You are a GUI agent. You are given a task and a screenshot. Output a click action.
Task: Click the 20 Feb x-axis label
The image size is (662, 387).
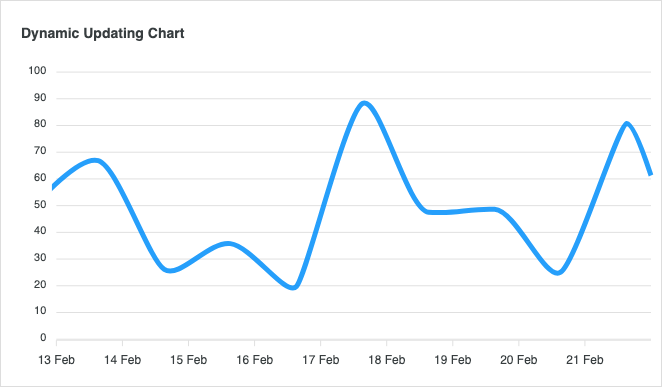coord(518,360)
